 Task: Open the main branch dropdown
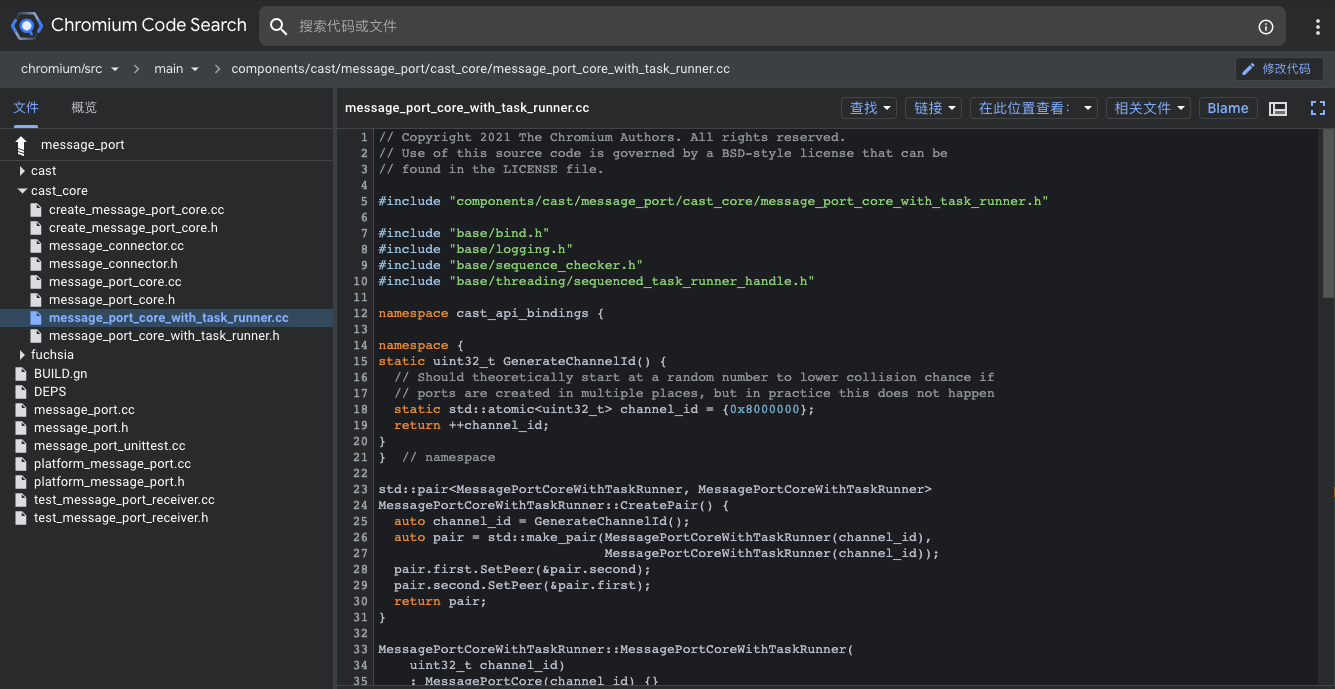177,69
